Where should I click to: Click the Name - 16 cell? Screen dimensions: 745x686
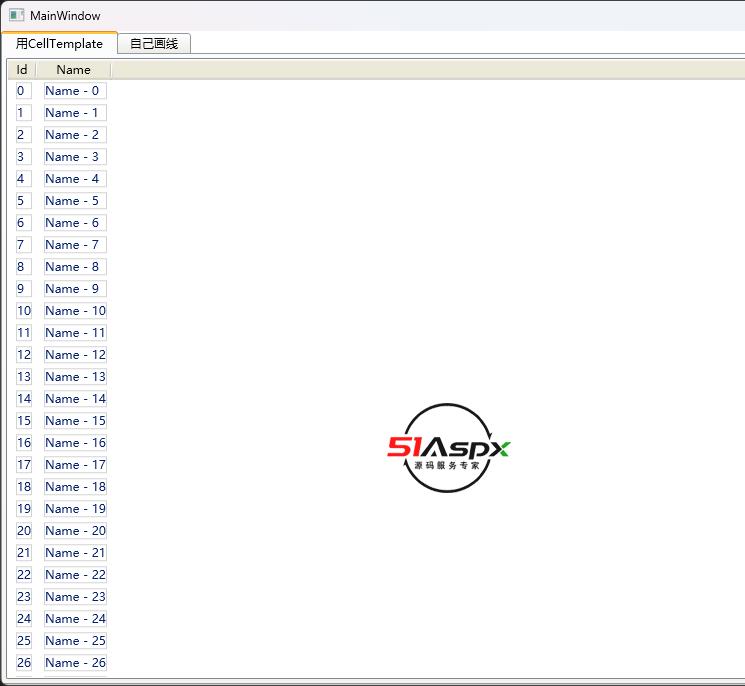tap(75, 443)
